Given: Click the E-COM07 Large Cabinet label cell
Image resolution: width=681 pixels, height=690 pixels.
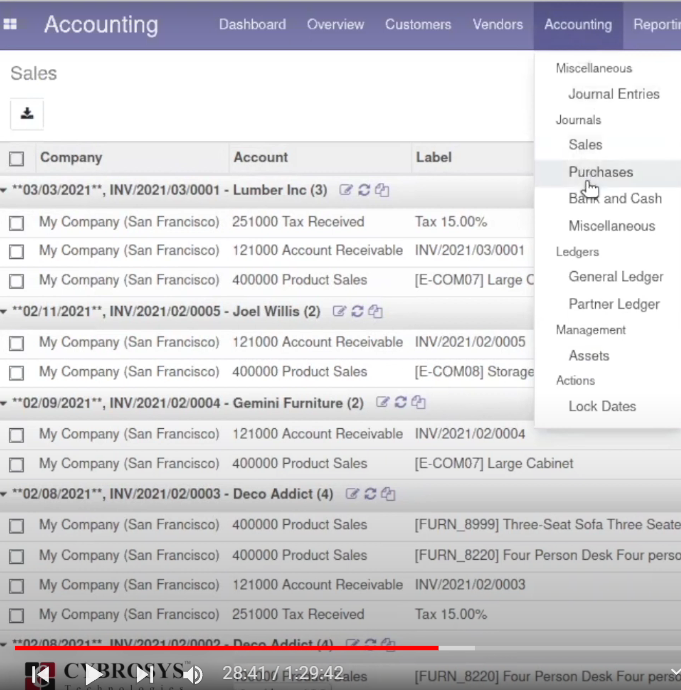Looking at the screenshot, I should point(494,463).
